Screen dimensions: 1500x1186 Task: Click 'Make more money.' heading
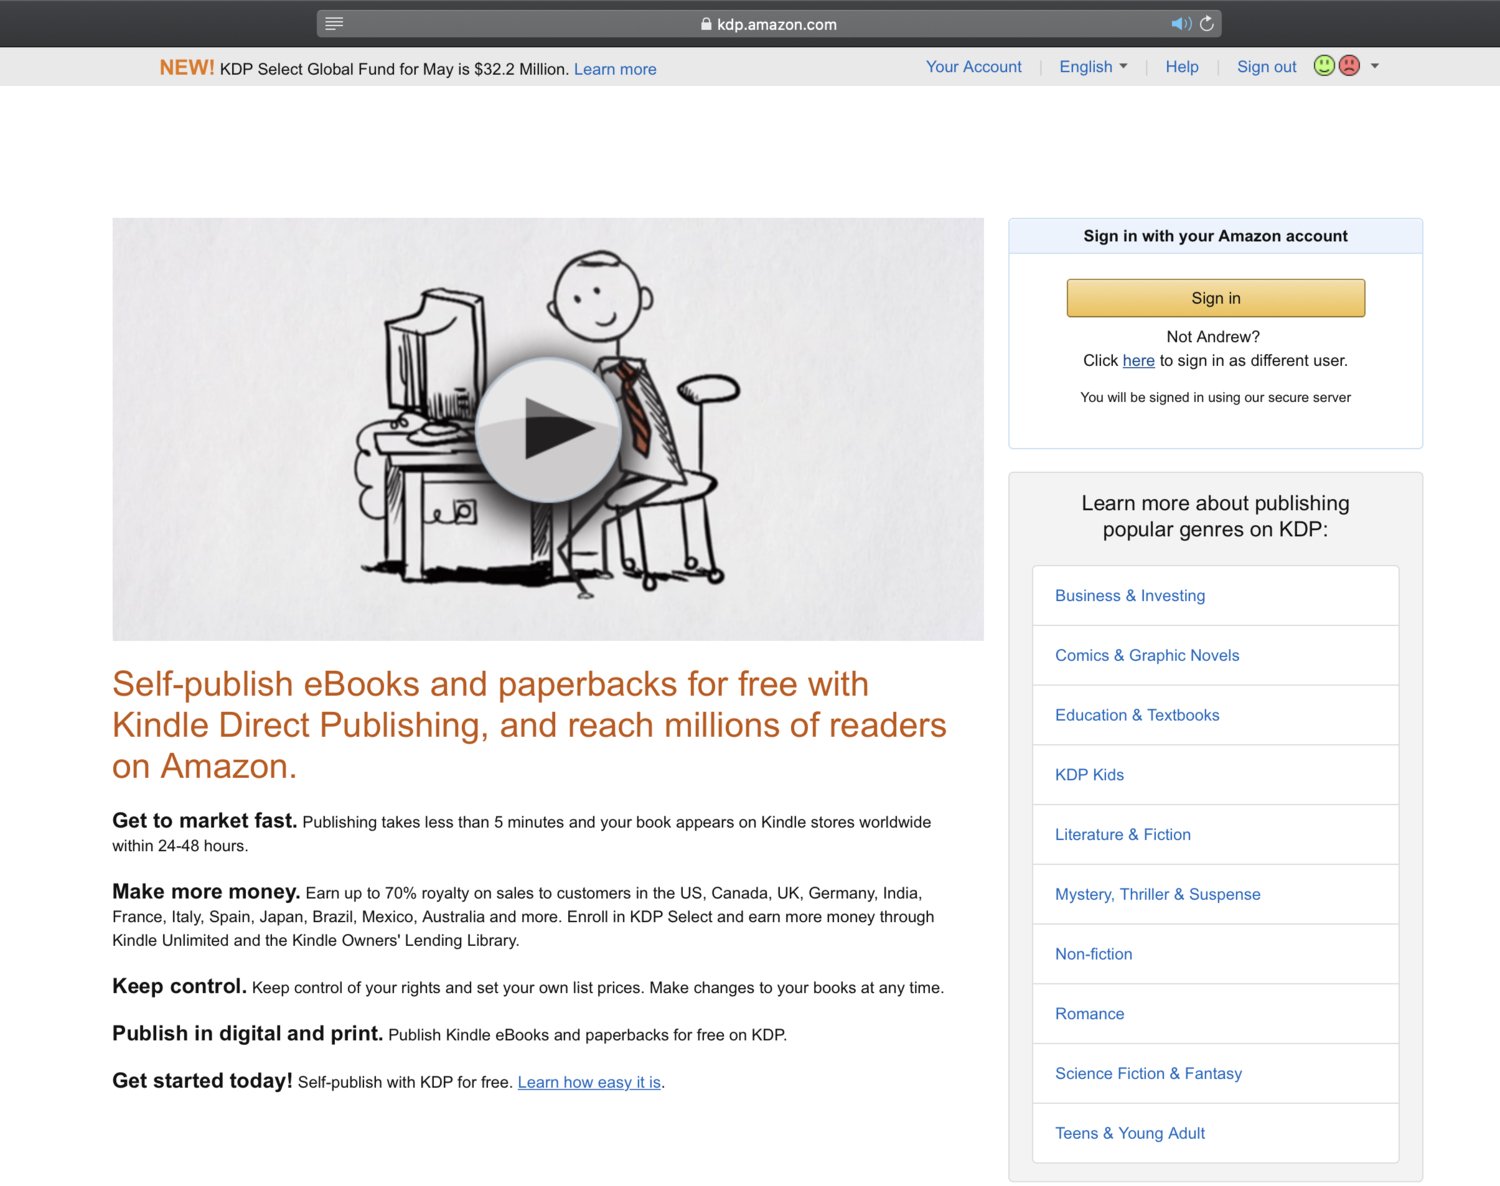coord(206,892)
